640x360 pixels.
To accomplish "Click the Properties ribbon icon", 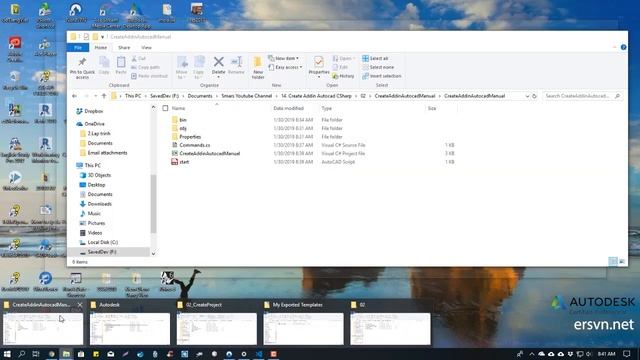I will 319,62.
